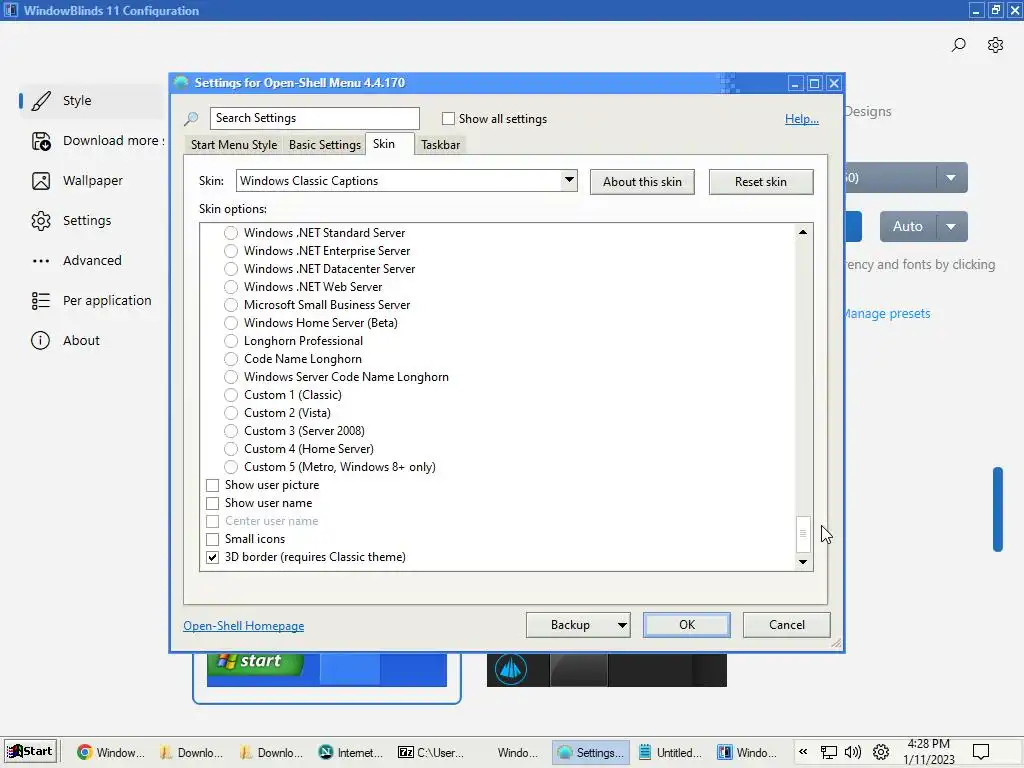The image size is (1024, 768).
Task: Expand the Backup button dropdown arrow
Action: [622, 625]
